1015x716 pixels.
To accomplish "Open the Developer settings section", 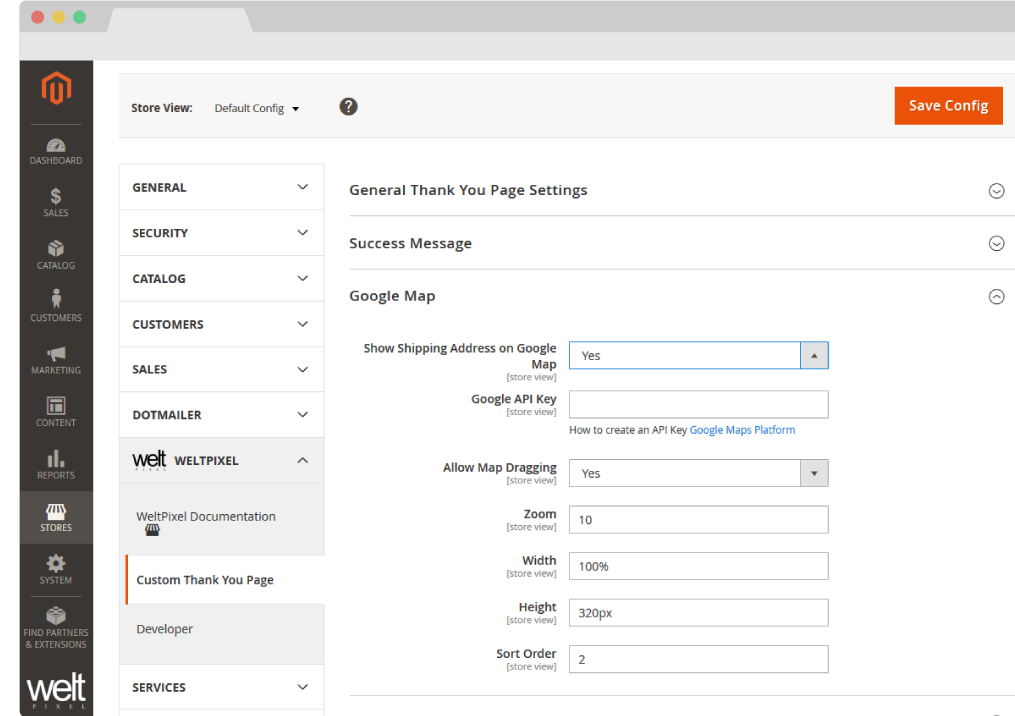I will pos(164,629).
